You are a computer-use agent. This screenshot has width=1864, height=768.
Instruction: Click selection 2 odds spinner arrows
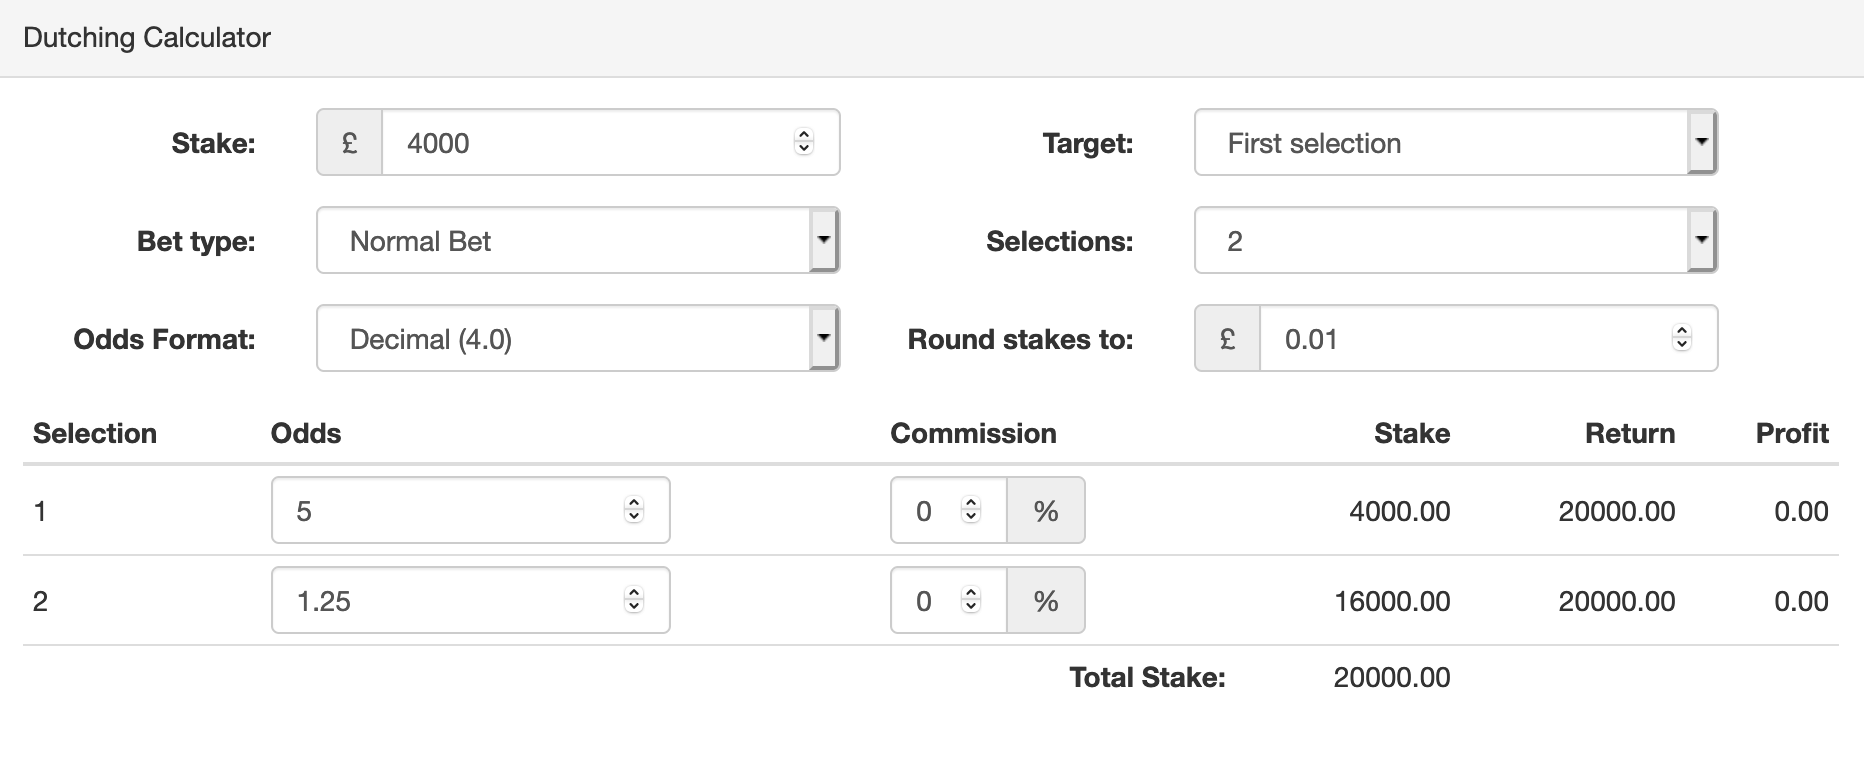pyautogui.click(x=633, y=600)
